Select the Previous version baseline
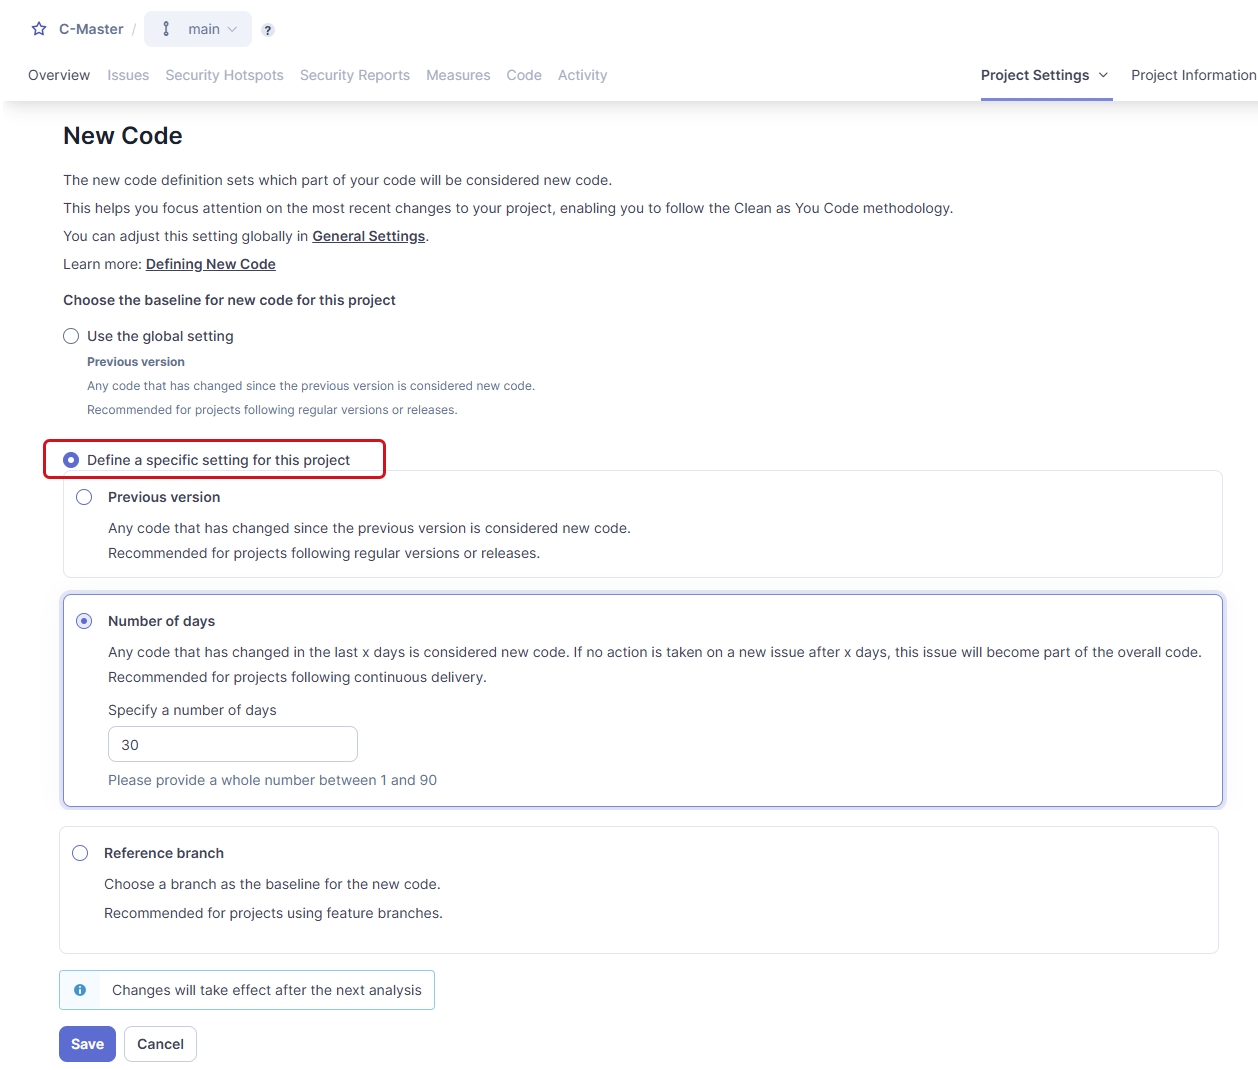Viewport: 1258px width, 1070px height. click(x=84, y=497)
